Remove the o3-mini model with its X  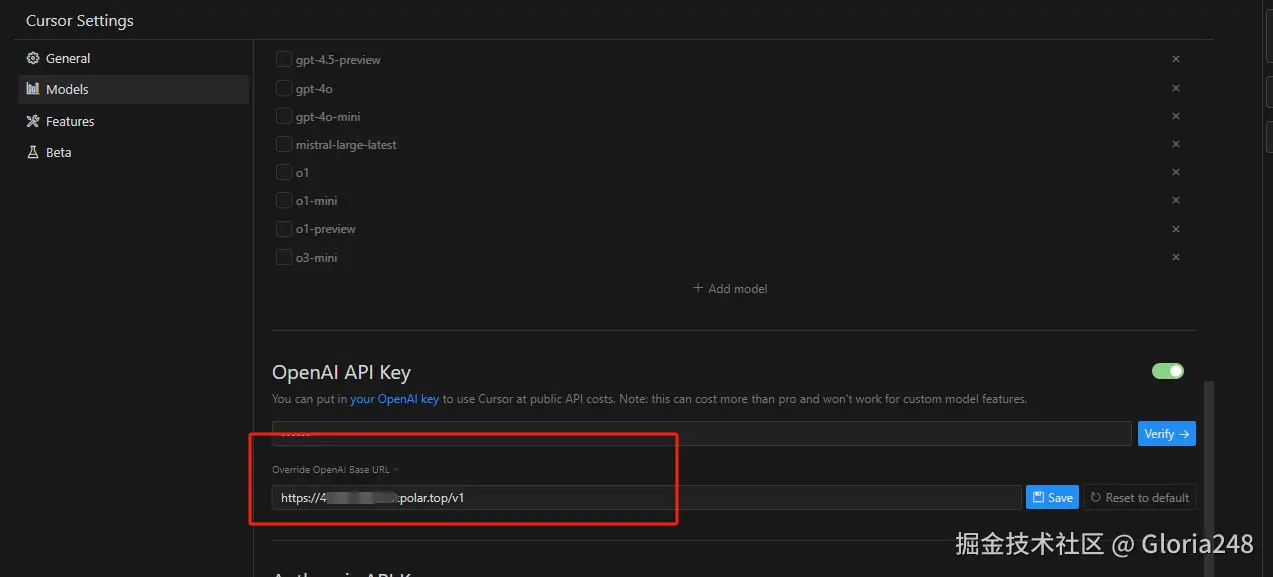coord(1176,257)
